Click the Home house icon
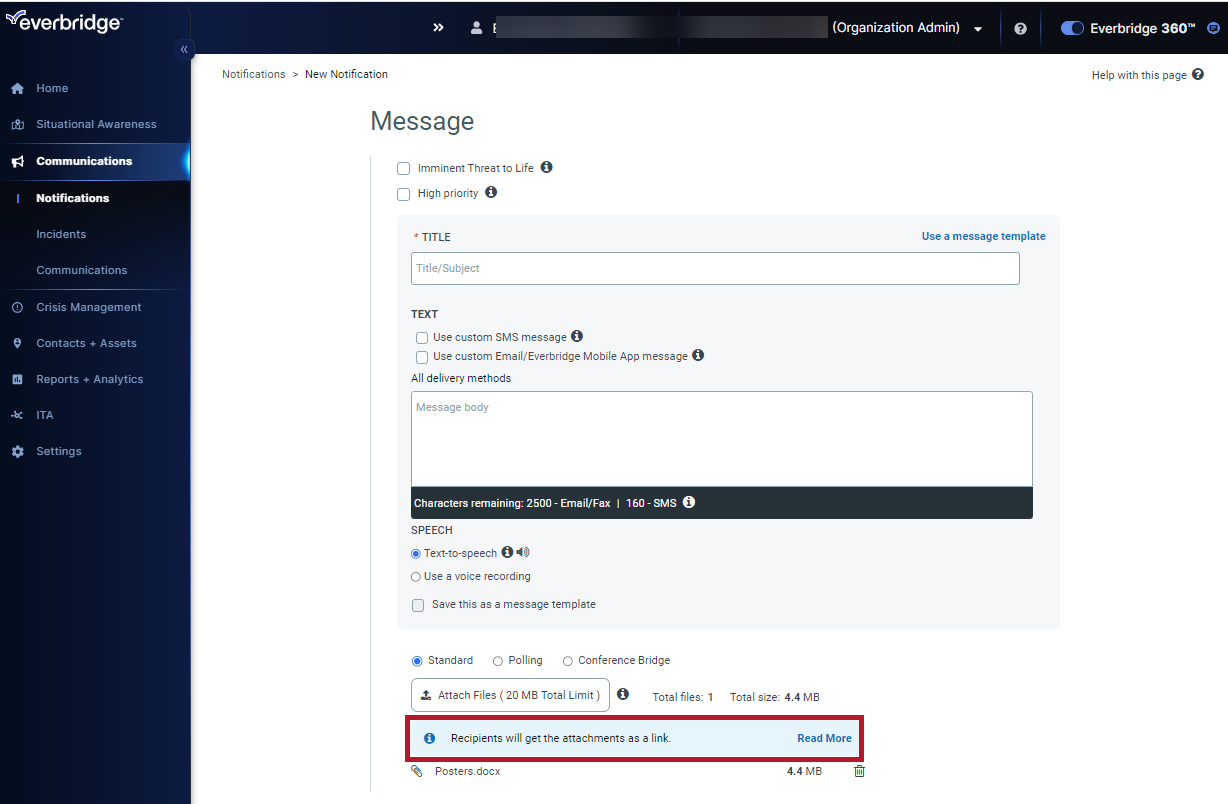The height and width of the screenshot is (804, 1228). coord(17,88)
